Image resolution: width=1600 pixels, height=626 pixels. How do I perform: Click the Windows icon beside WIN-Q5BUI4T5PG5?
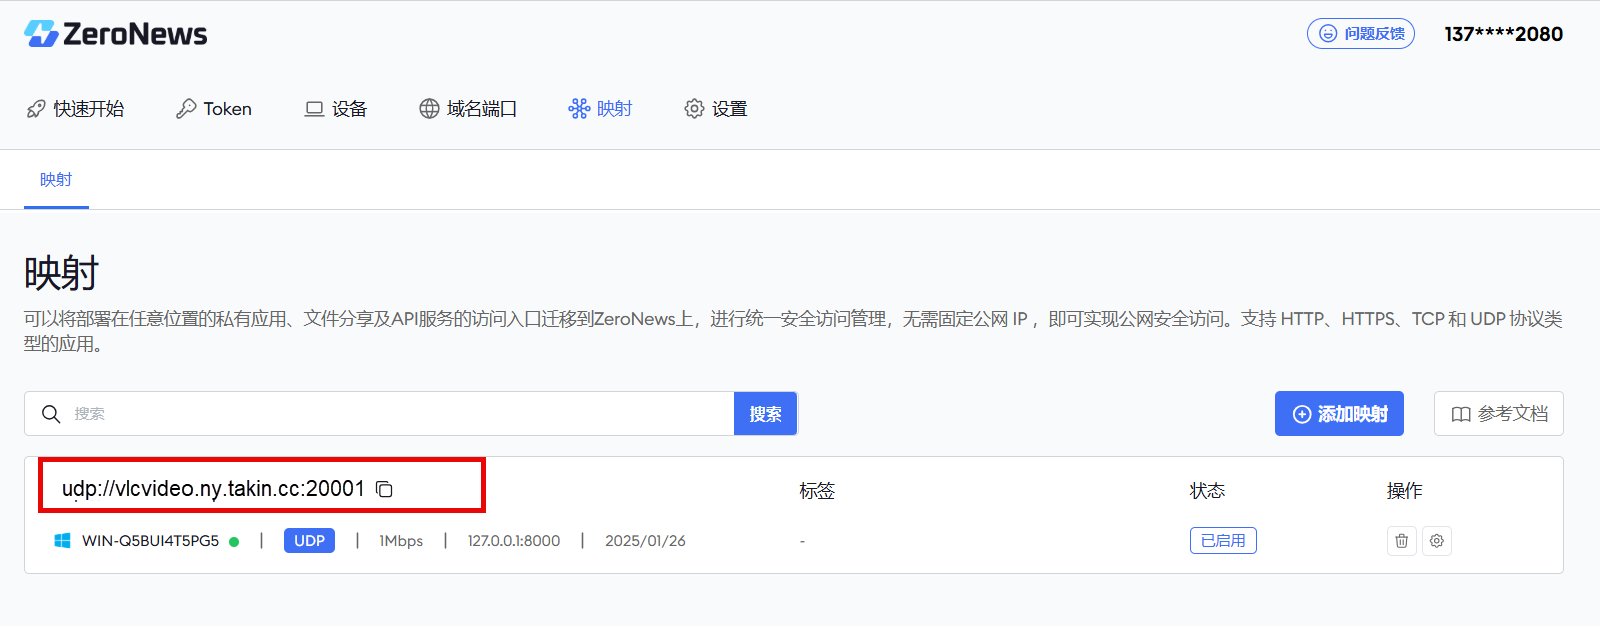pos(62,541)
